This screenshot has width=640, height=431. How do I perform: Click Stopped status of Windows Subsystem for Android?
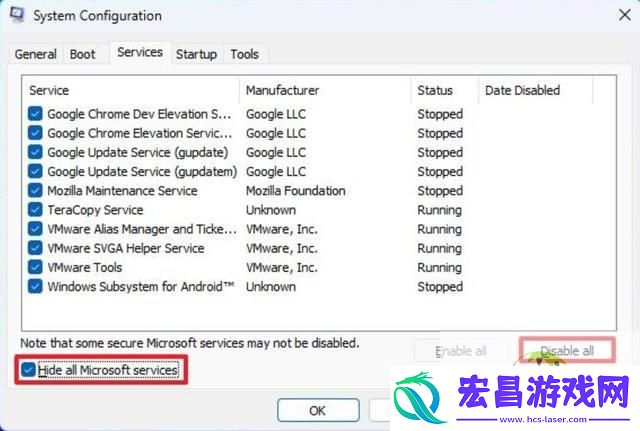(440, 287)
